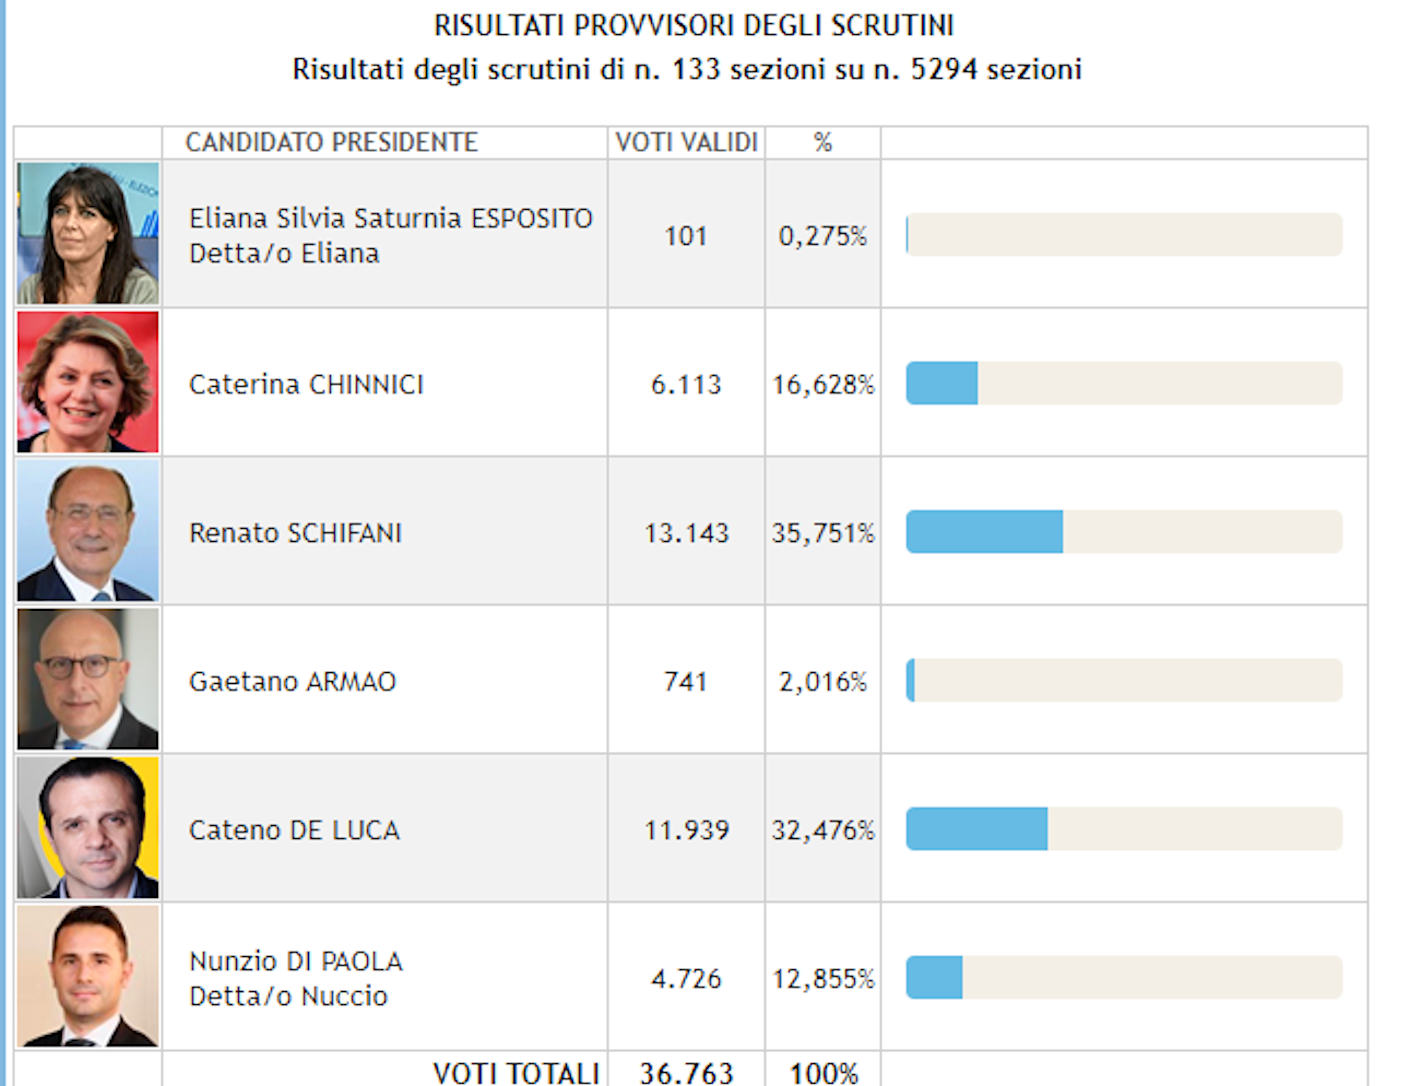
Task: Click the RISULTATI PROVVISORI DEGLI SCRUTINI heading
Action: pos(694,25)
